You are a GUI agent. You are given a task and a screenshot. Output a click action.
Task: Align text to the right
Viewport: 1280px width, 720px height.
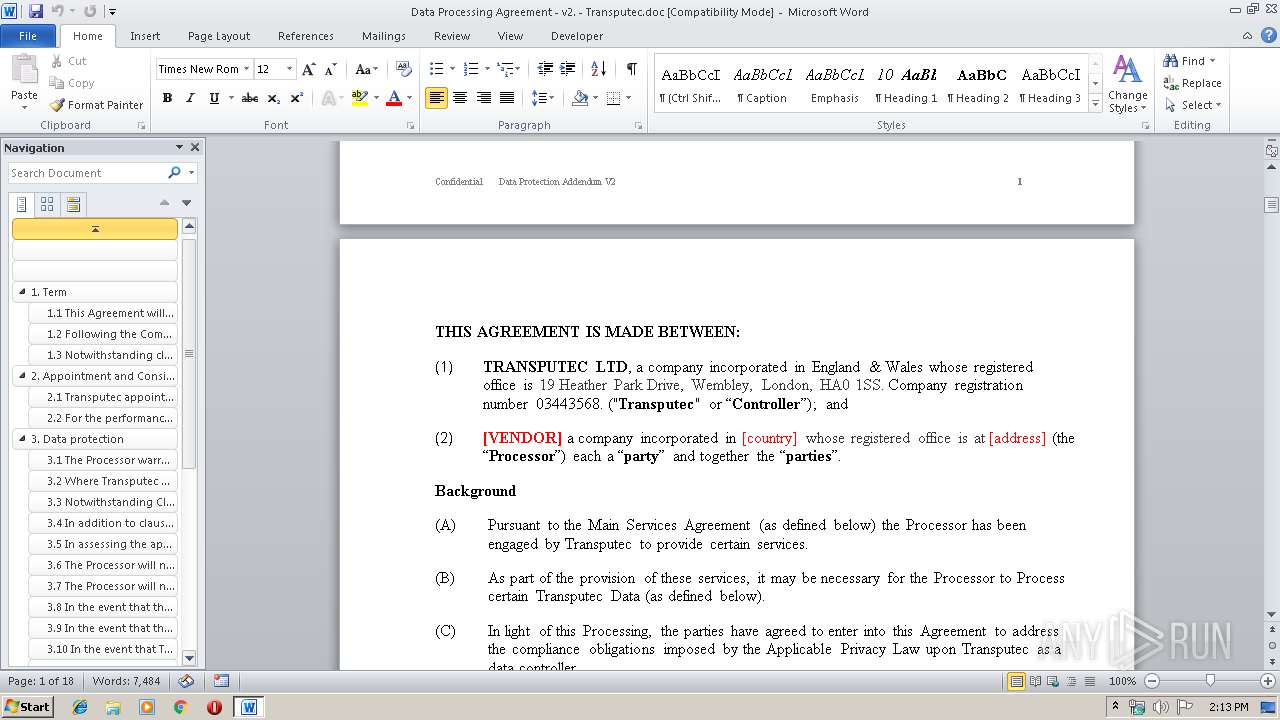pyautogui.click(x=484, y=98)
